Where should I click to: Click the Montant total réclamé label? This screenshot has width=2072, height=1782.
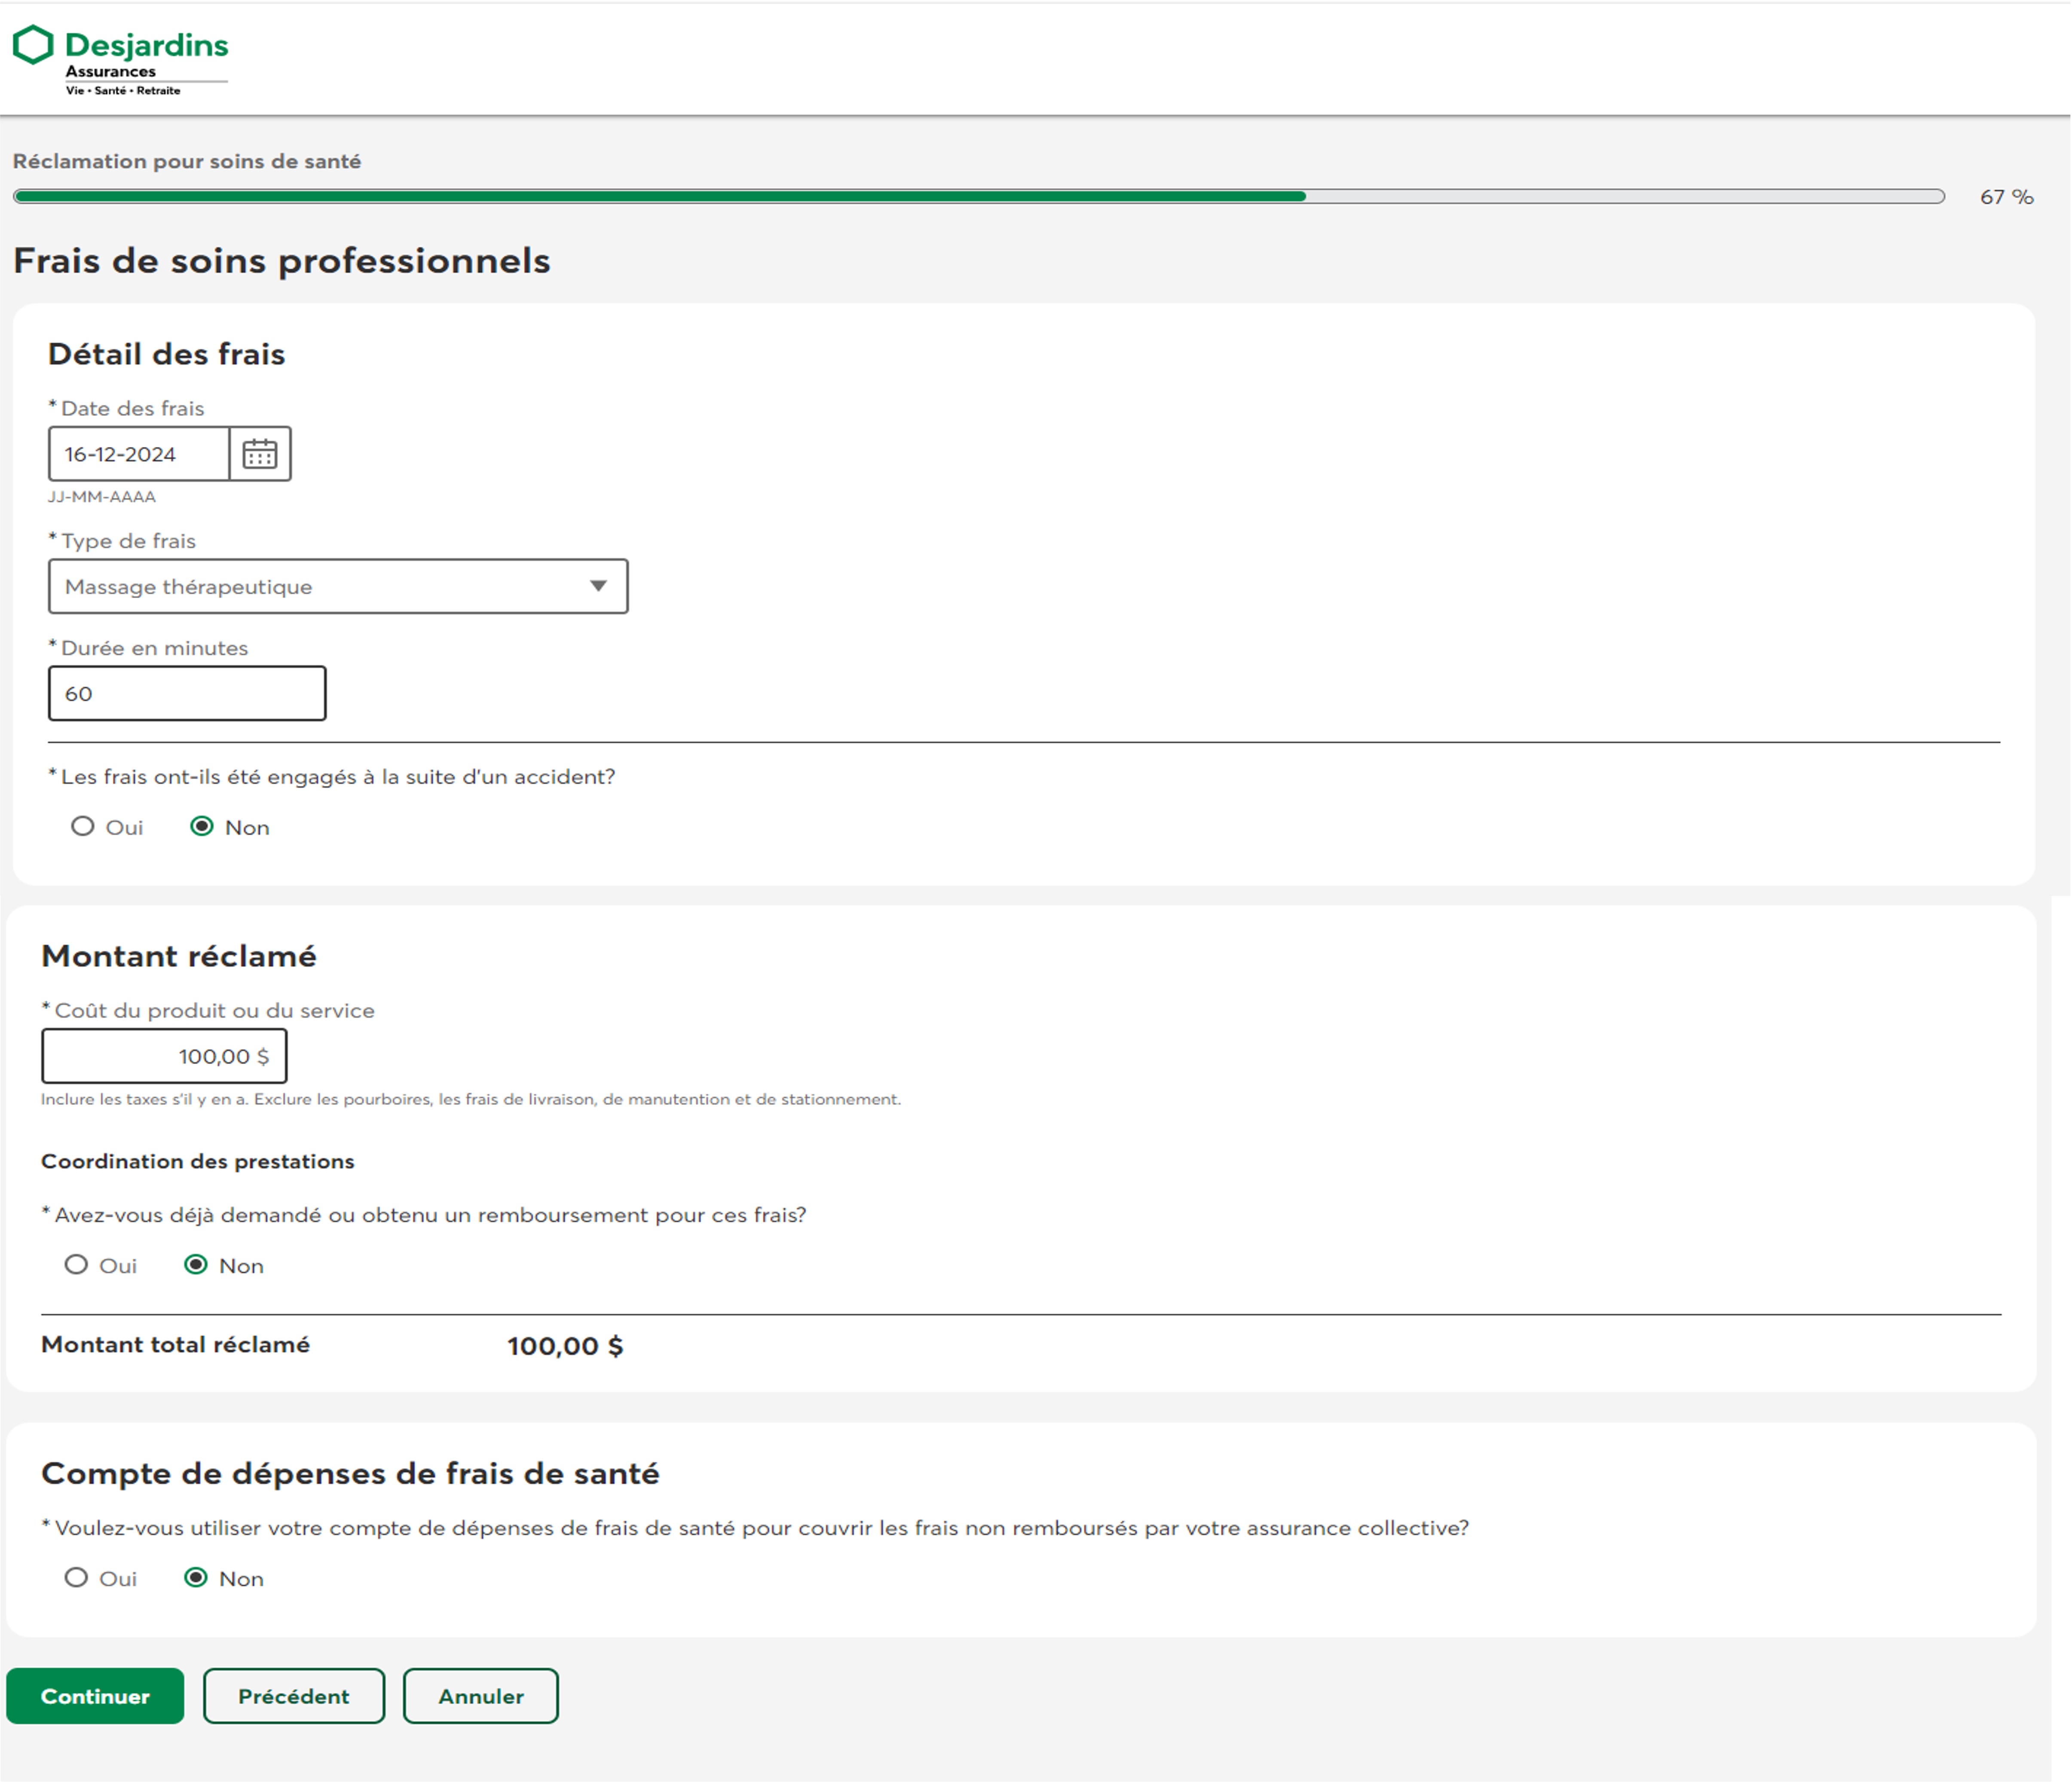coord(175,1345)
